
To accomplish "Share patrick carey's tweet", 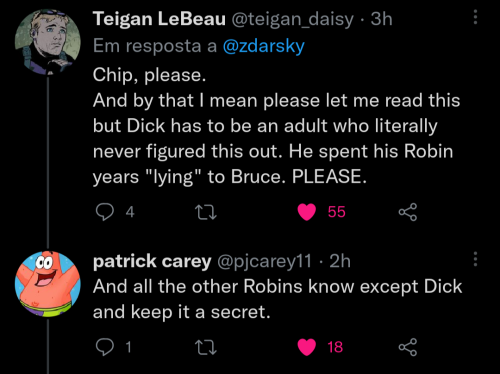I will [408, 347].
